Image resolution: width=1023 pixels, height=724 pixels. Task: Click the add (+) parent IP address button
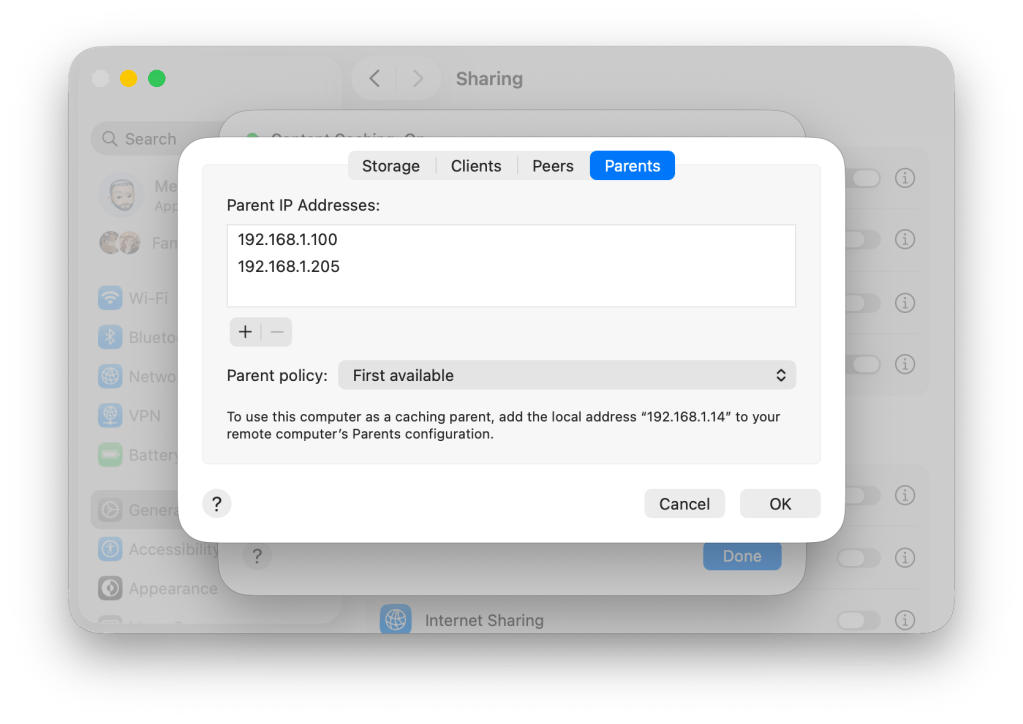(245, 332)
